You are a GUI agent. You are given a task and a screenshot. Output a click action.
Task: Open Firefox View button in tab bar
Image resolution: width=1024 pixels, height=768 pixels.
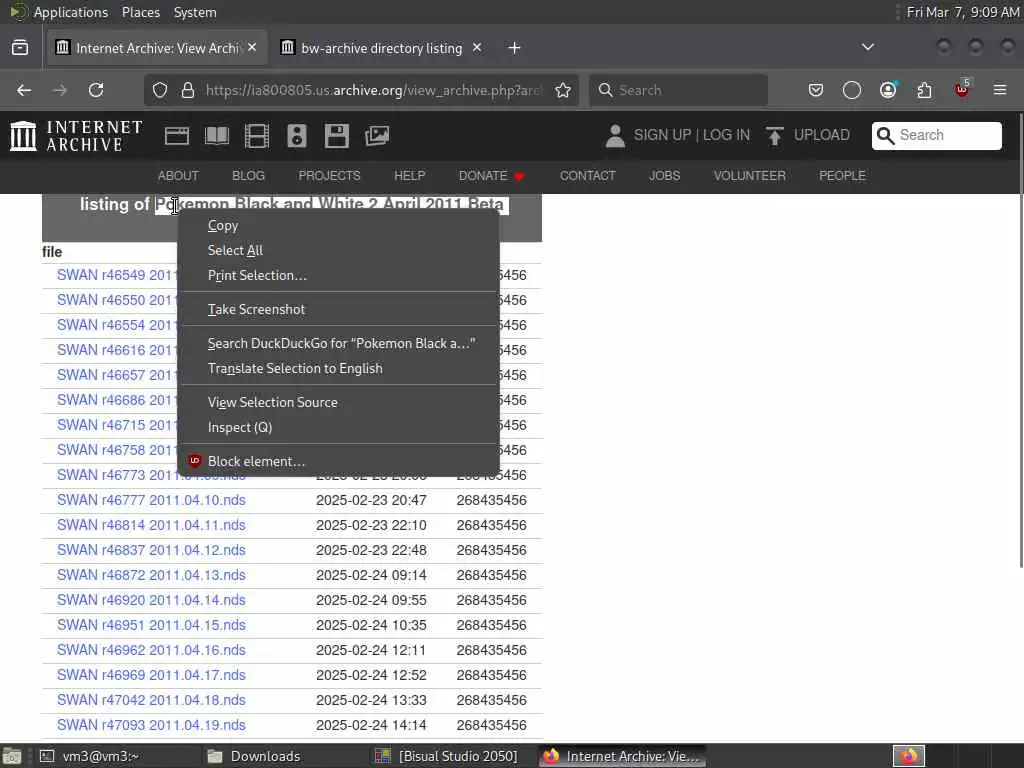(20, 48)
